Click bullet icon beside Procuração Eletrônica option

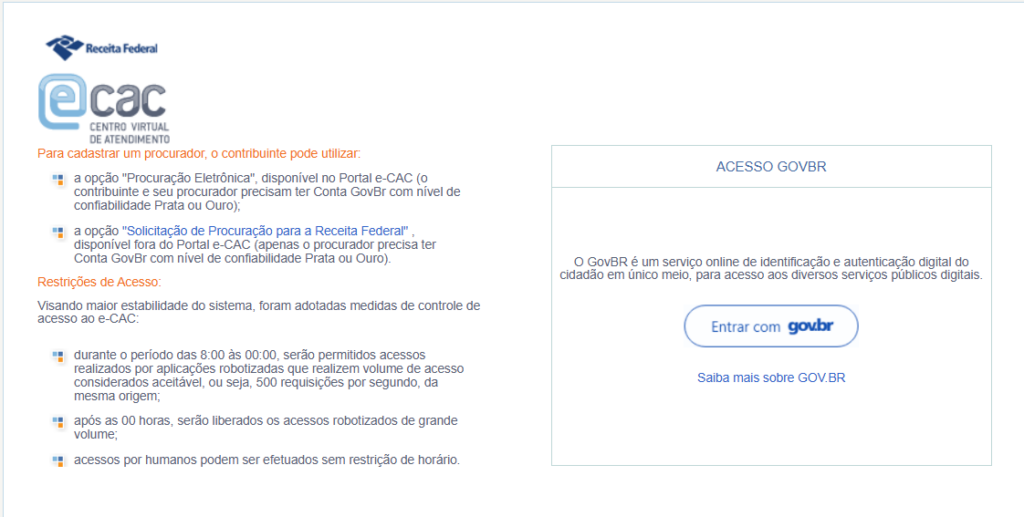57,179
